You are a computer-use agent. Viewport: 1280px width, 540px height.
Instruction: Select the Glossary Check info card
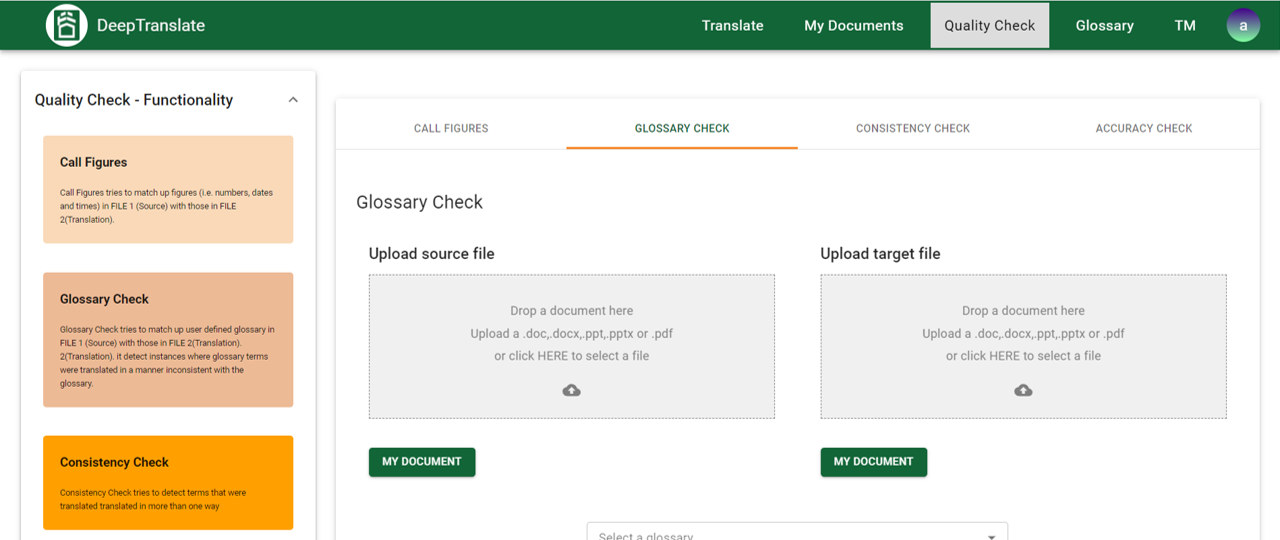tap(168, 340)
